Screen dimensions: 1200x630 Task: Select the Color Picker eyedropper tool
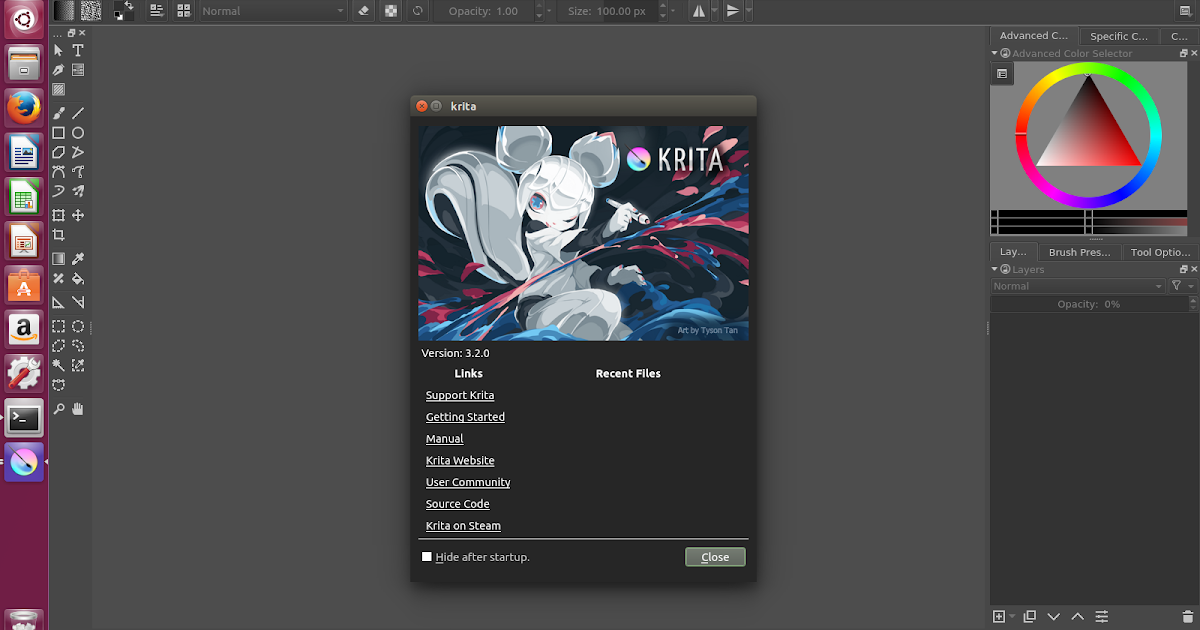point(78,259)
